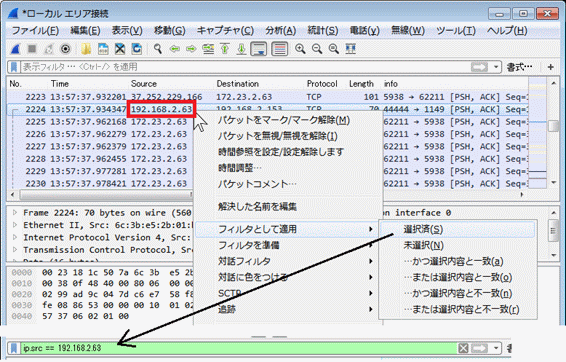Reset text to normal size
Screen dimensions: 566x362
[334, 49]
